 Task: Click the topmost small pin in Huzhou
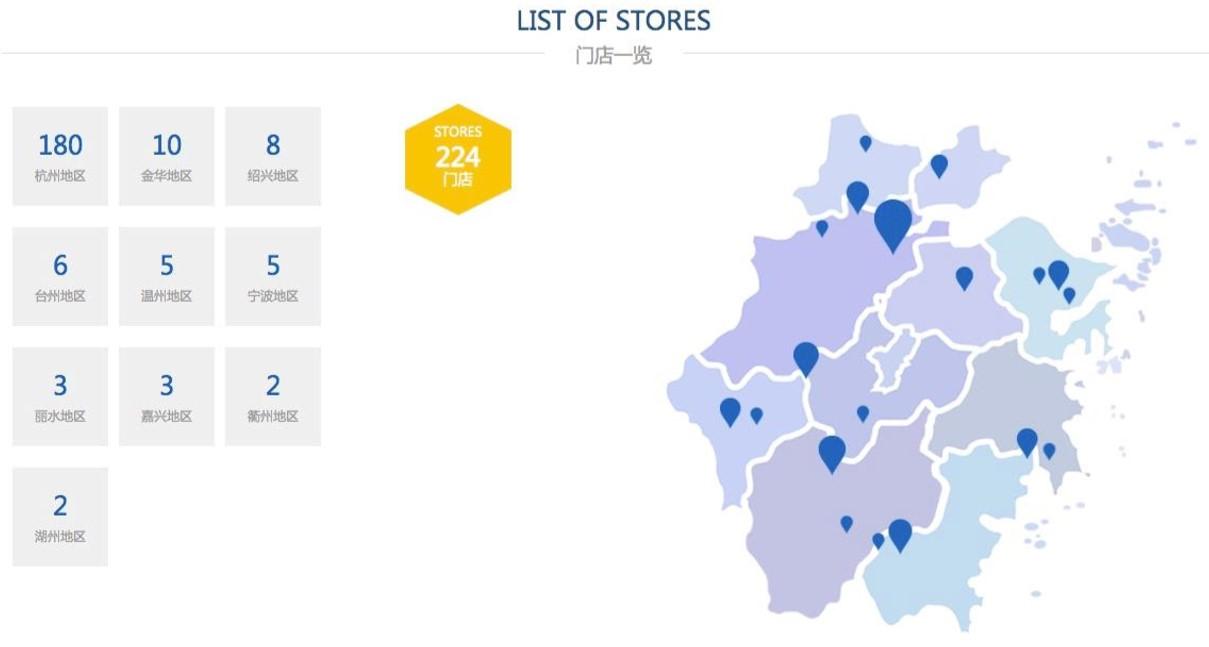(866, 143)
